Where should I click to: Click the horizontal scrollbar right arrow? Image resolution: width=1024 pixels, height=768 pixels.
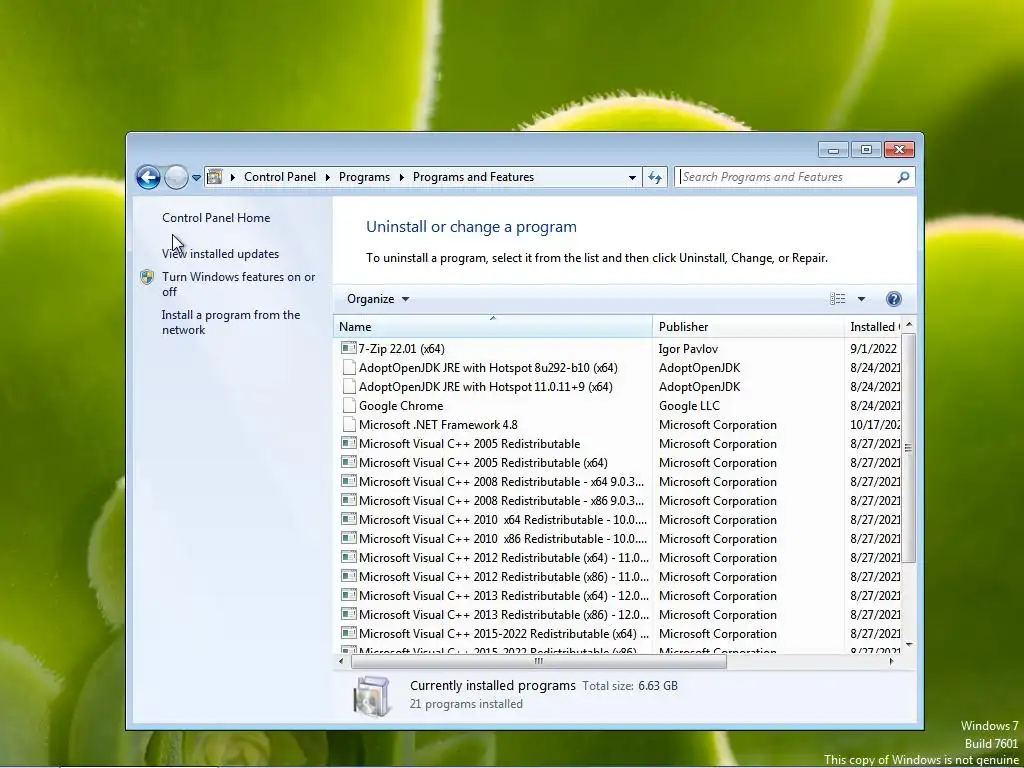(891, 662)
